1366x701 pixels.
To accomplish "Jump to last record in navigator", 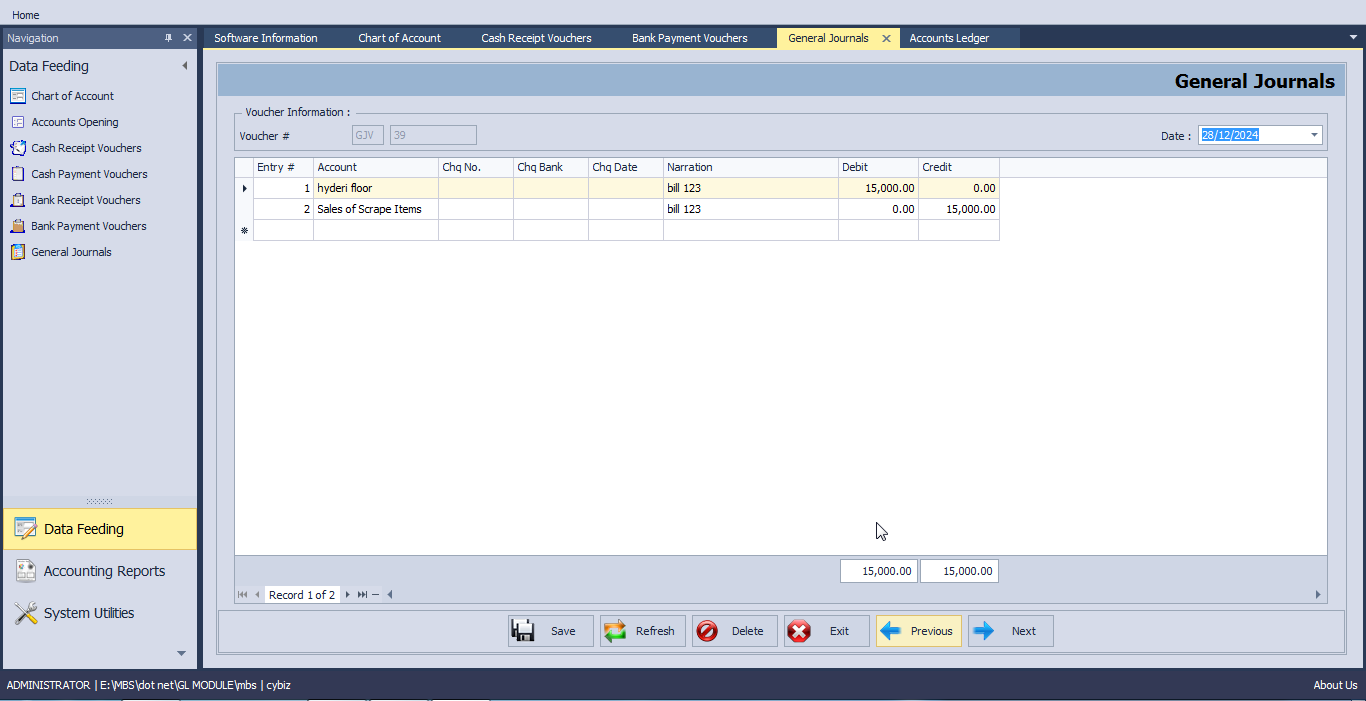I will (362, 595).
